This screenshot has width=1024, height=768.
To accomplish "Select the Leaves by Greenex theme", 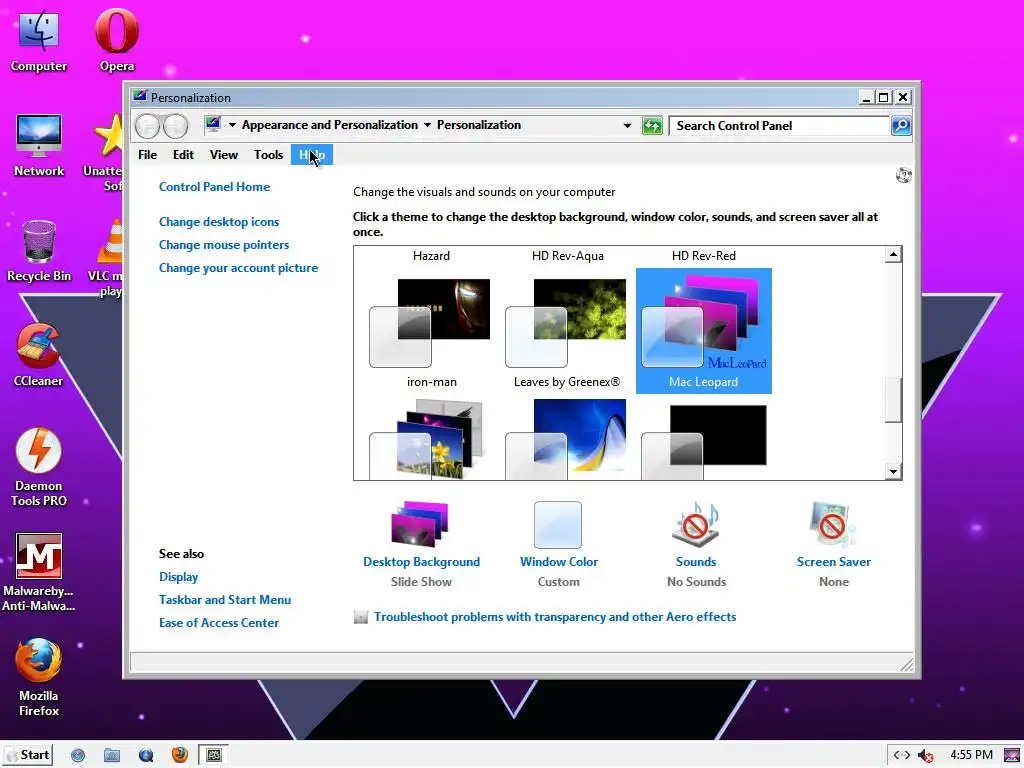I will click(567, 331).
